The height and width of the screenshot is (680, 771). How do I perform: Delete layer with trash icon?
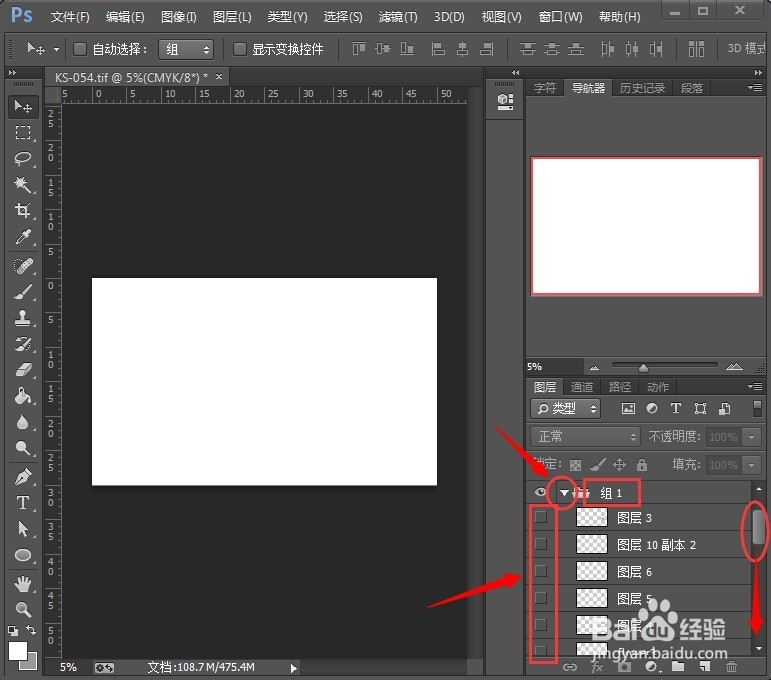pyautogui.click(x=731, y=667)
